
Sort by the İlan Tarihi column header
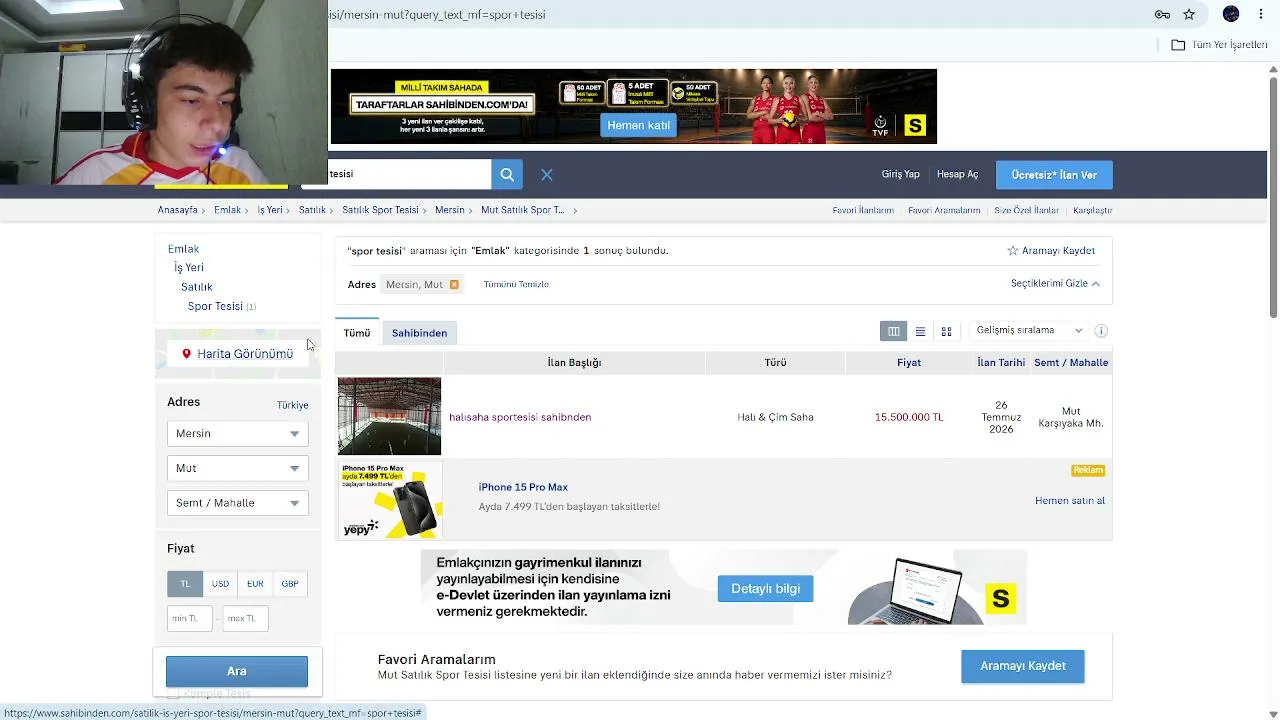click(1001, 362)
